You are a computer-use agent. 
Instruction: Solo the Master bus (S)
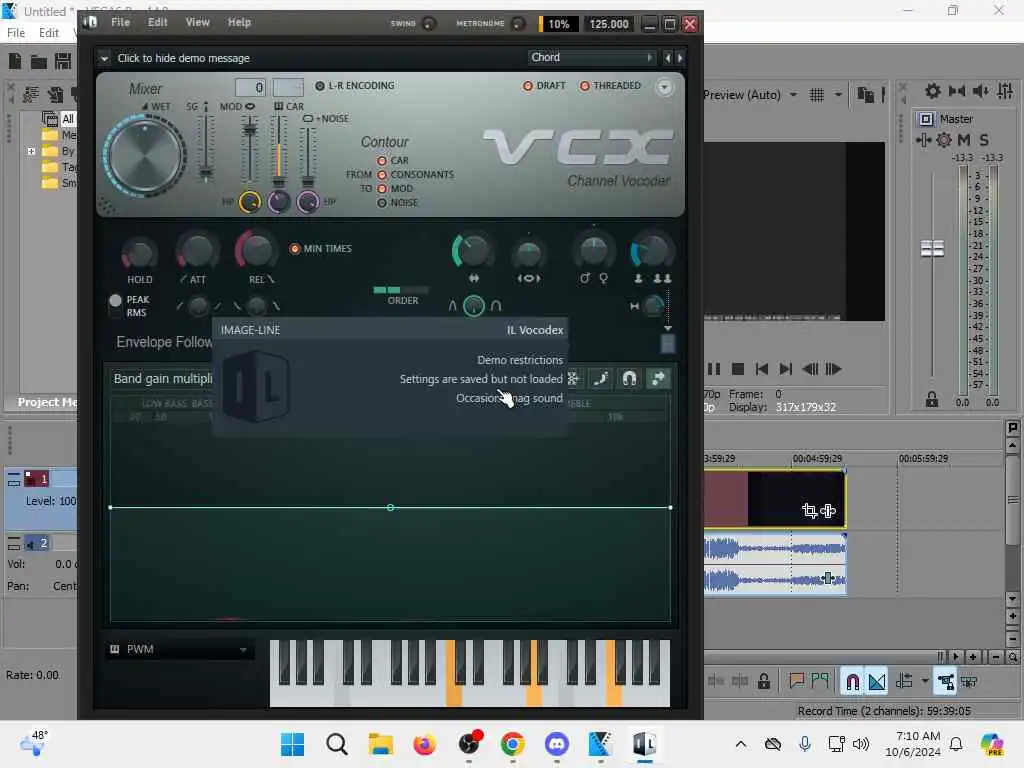[984, 140]
